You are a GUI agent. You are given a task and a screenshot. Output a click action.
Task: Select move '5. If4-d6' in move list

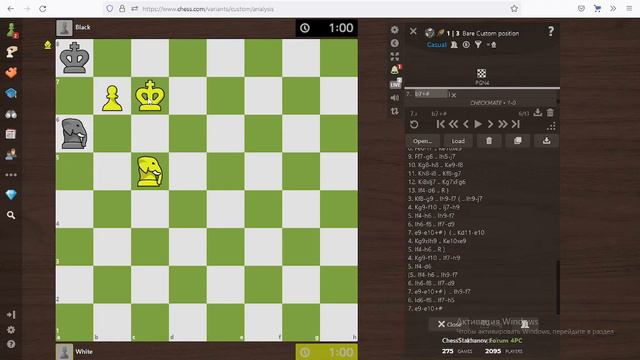420,267
